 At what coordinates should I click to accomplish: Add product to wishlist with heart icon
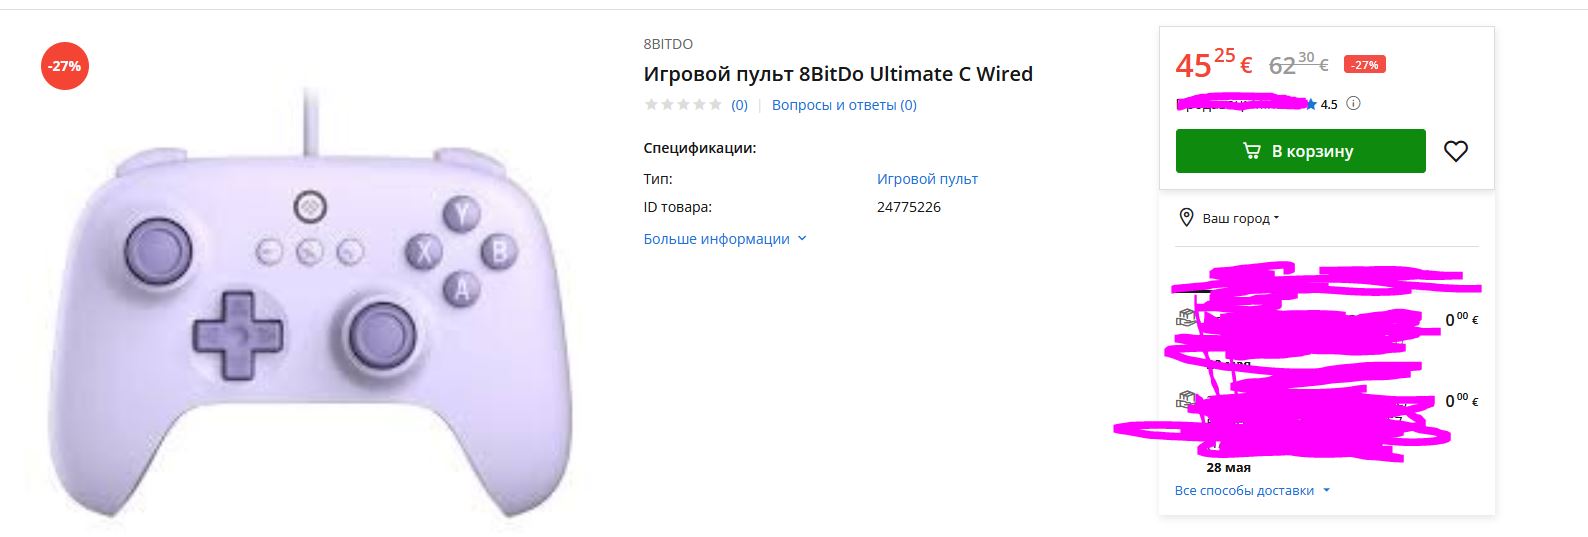(x=1455, y=151)
